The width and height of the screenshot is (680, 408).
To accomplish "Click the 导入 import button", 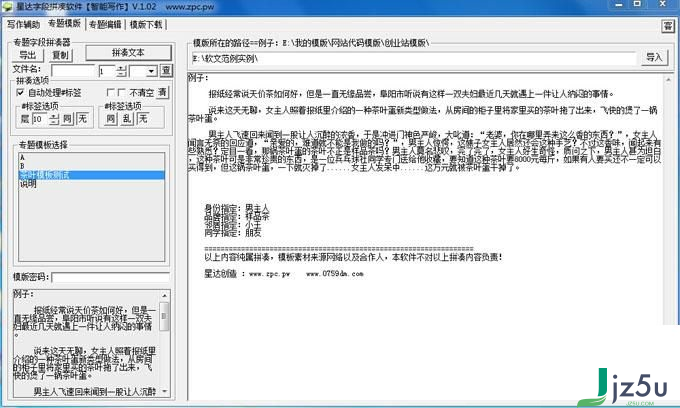I will click(654, 57).
